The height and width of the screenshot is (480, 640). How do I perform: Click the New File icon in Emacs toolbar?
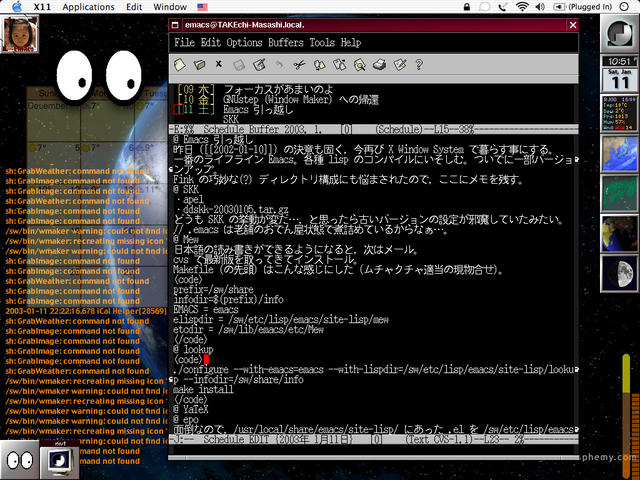point(180,65)
